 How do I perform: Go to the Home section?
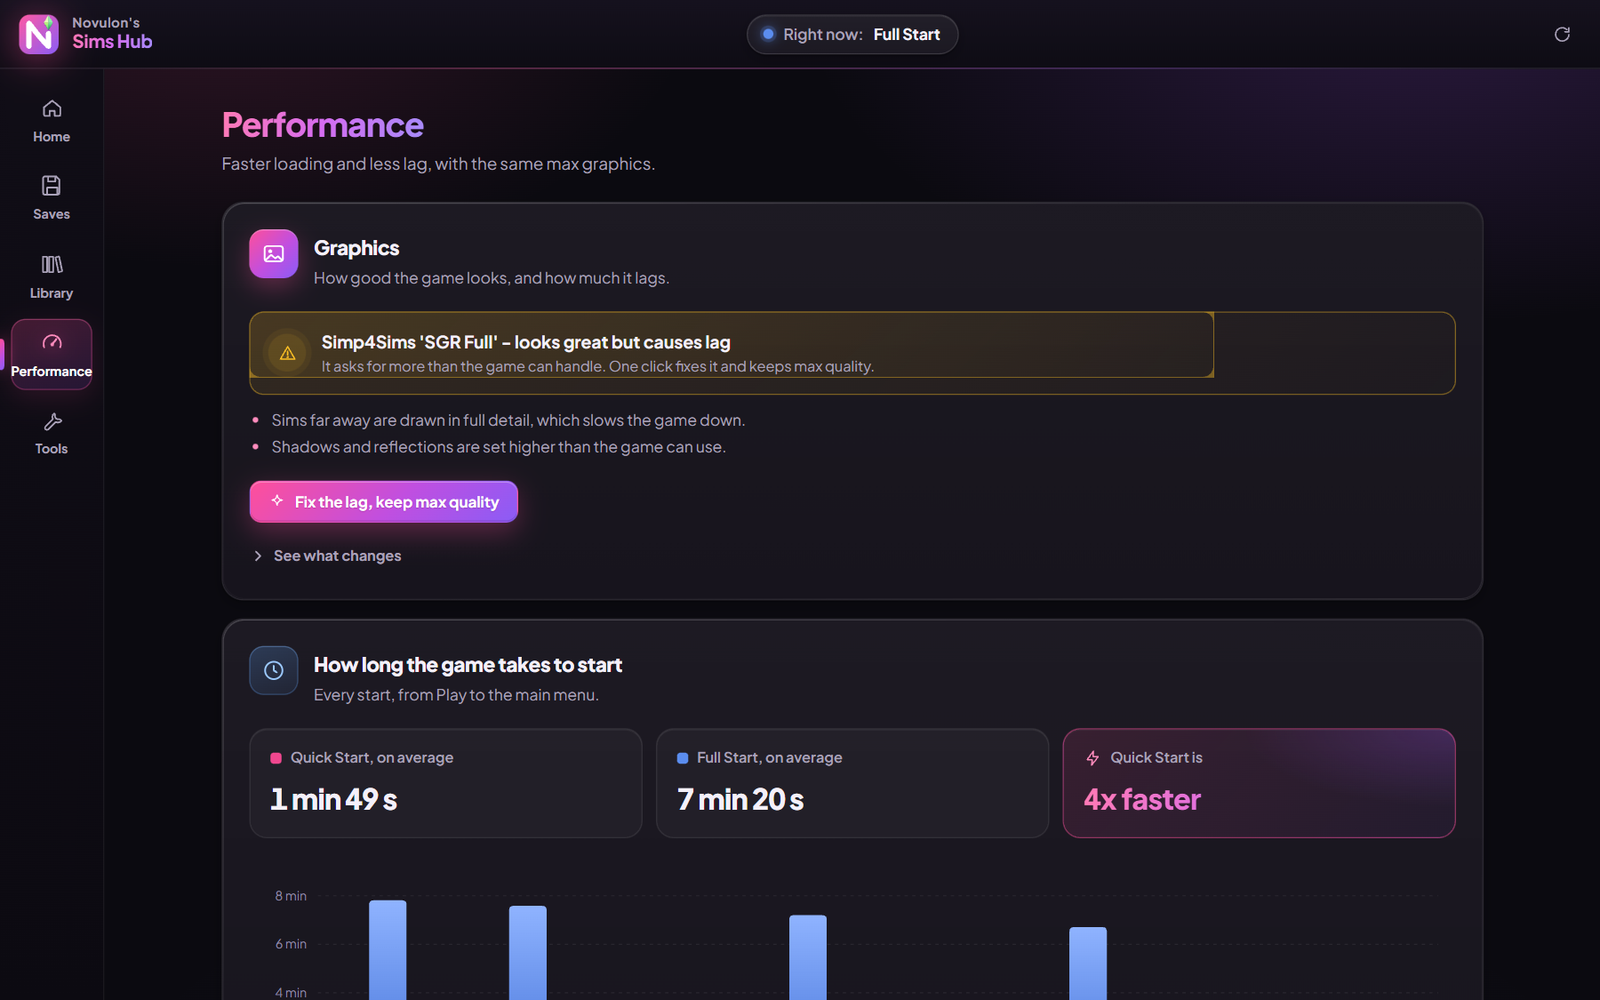click(x=51, y=121)
